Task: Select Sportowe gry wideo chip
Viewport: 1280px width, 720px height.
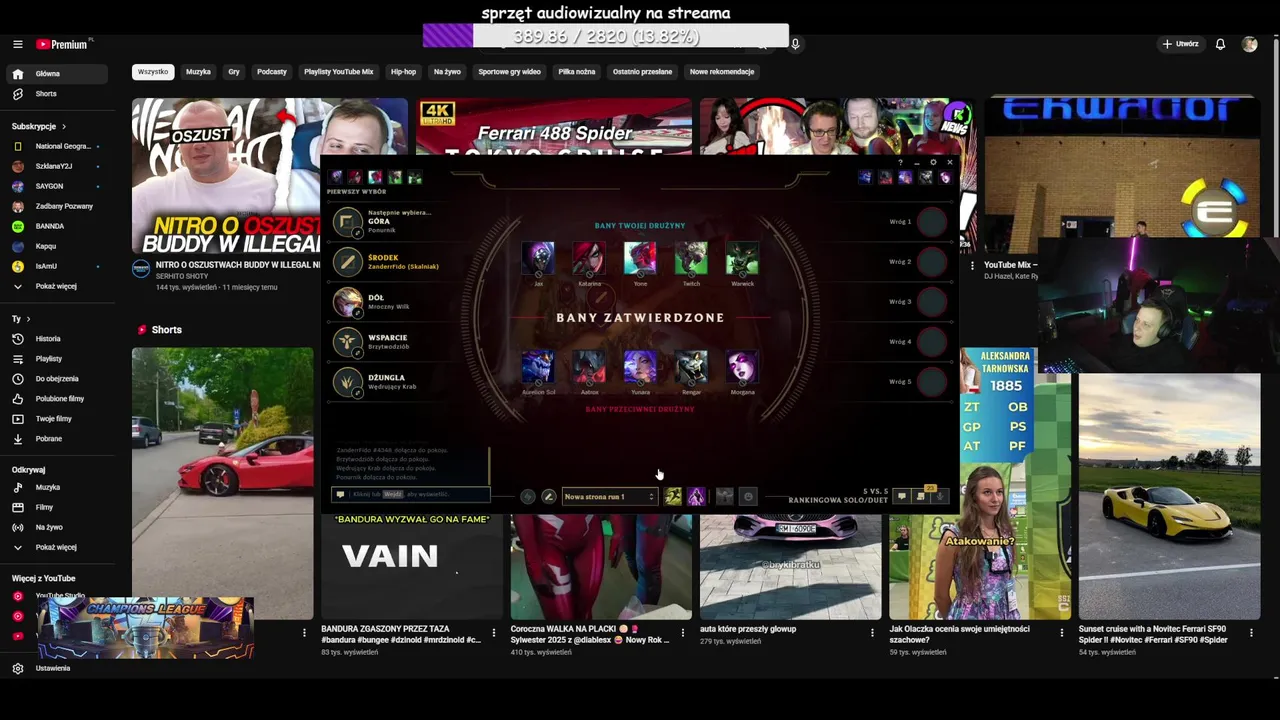Action: (x=509, y=72)
